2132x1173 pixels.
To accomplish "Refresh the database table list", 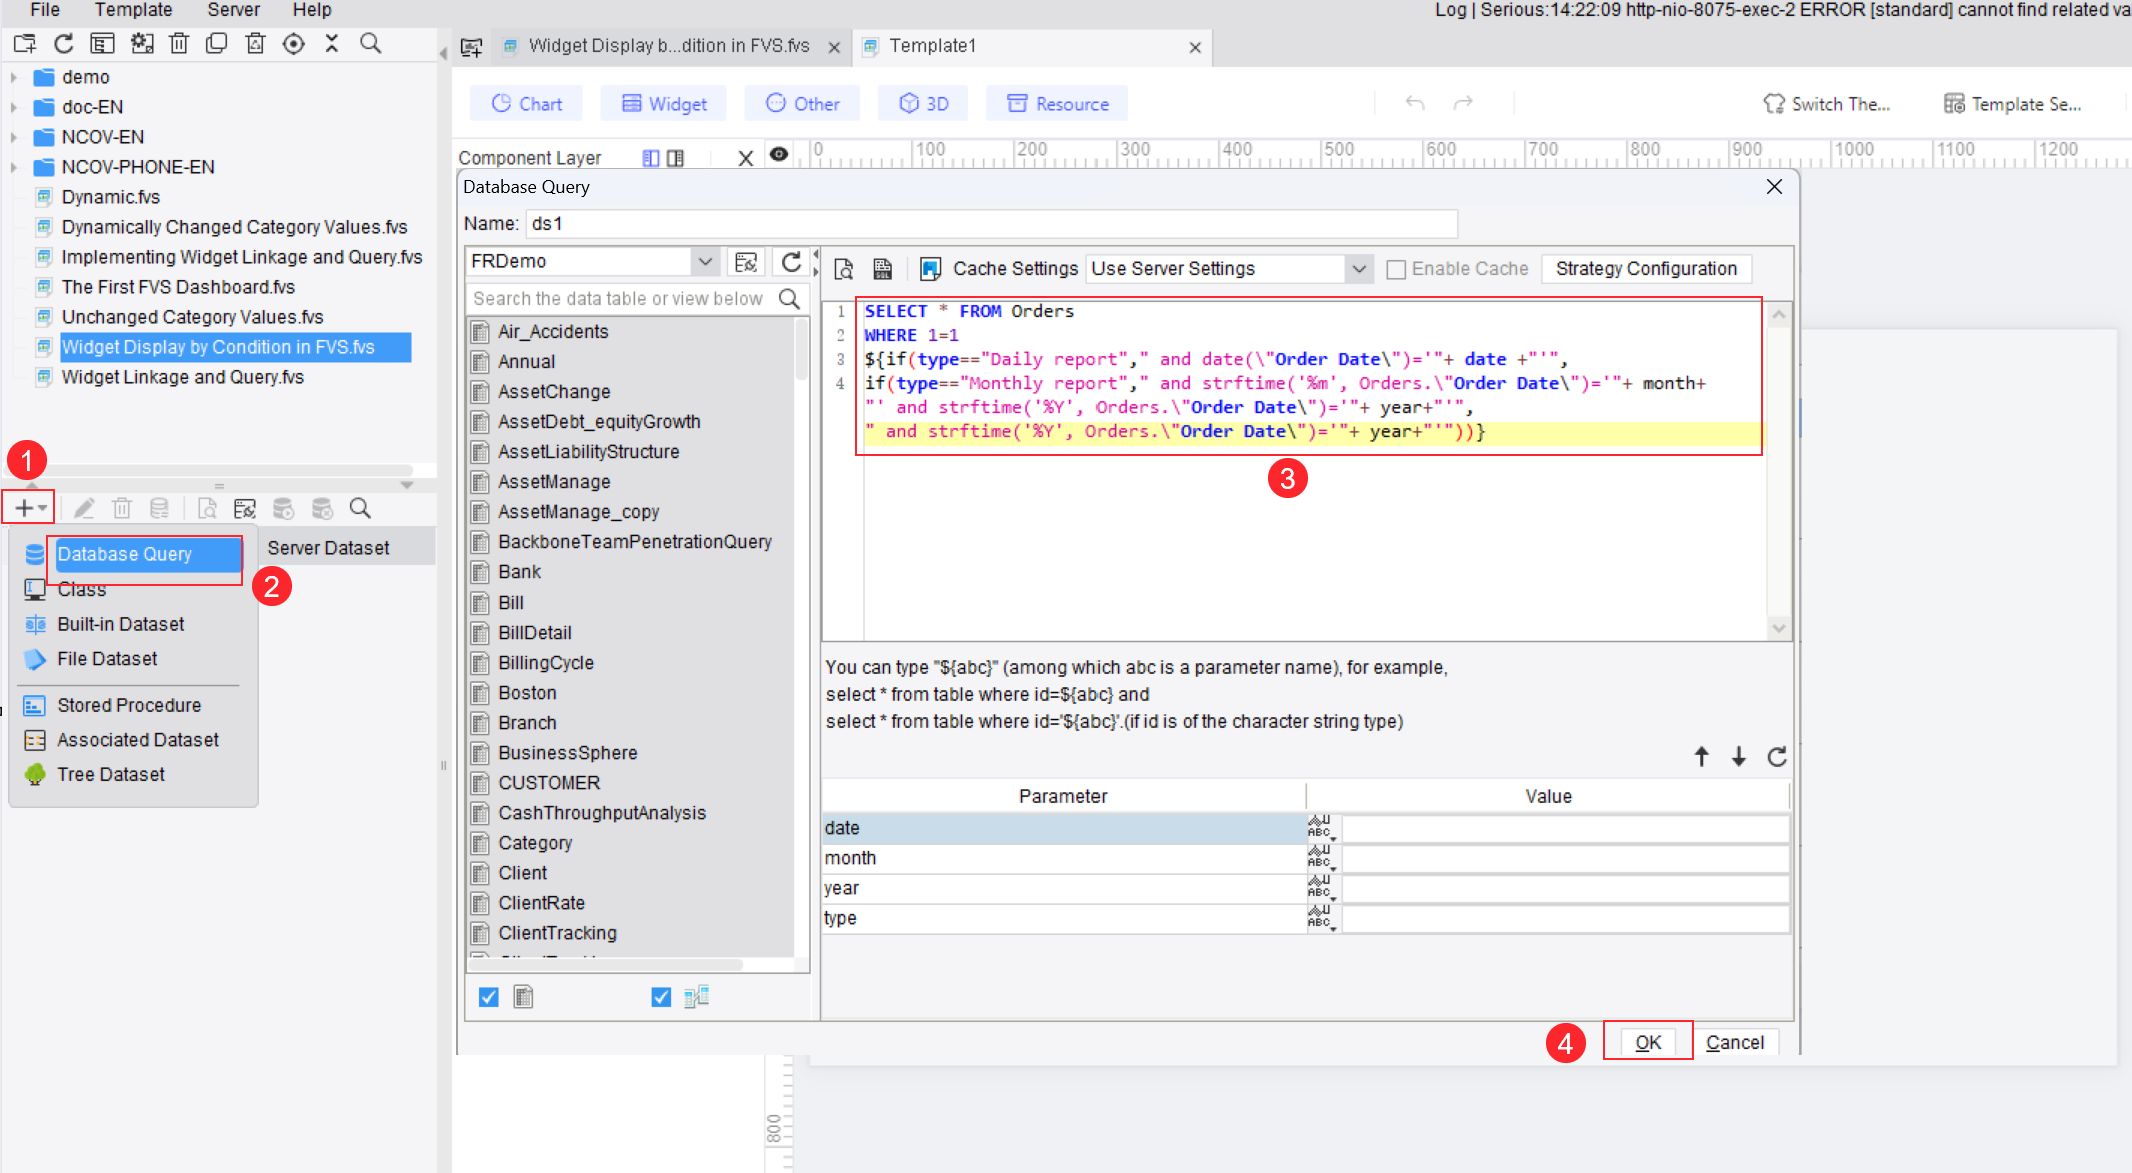I will [791, 262].
